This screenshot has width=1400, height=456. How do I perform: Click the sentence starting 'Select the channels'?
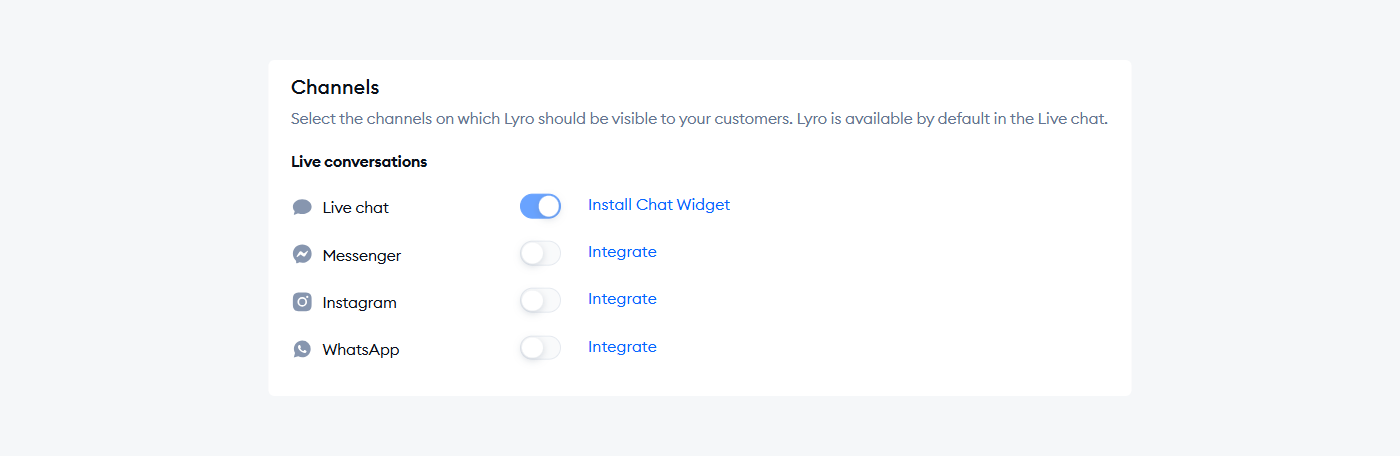click(540, 119)
